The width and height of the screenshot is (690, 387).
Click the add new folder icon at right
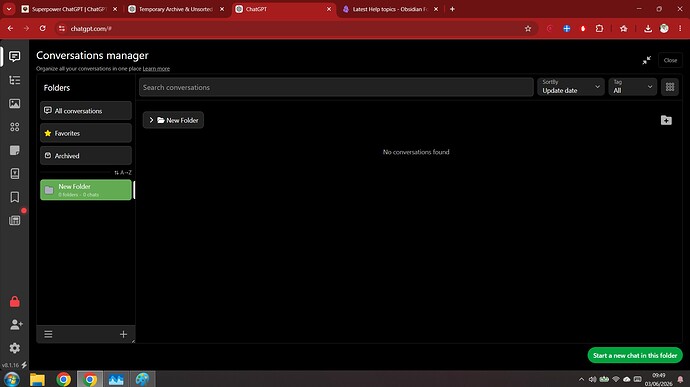point(666,120)
